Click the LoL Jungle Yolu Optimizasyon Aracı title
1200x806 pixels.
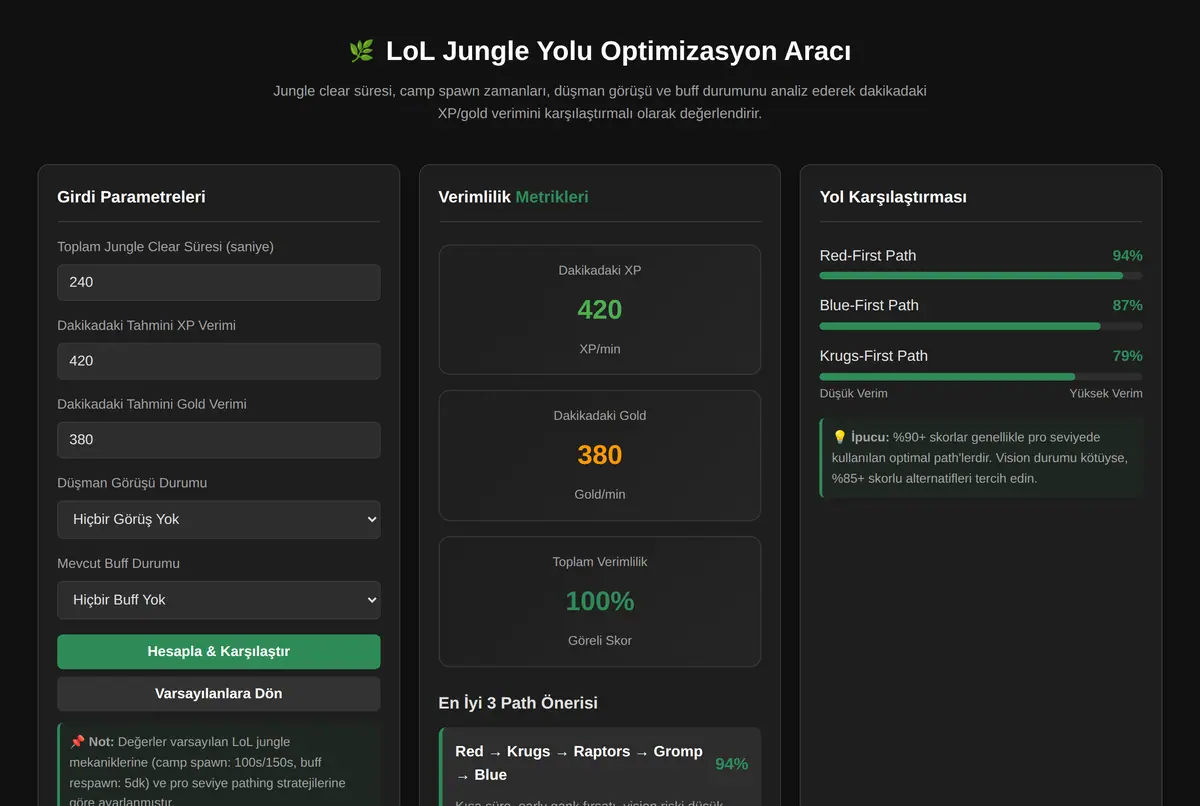pyautogui.click(x=618, y=51)
